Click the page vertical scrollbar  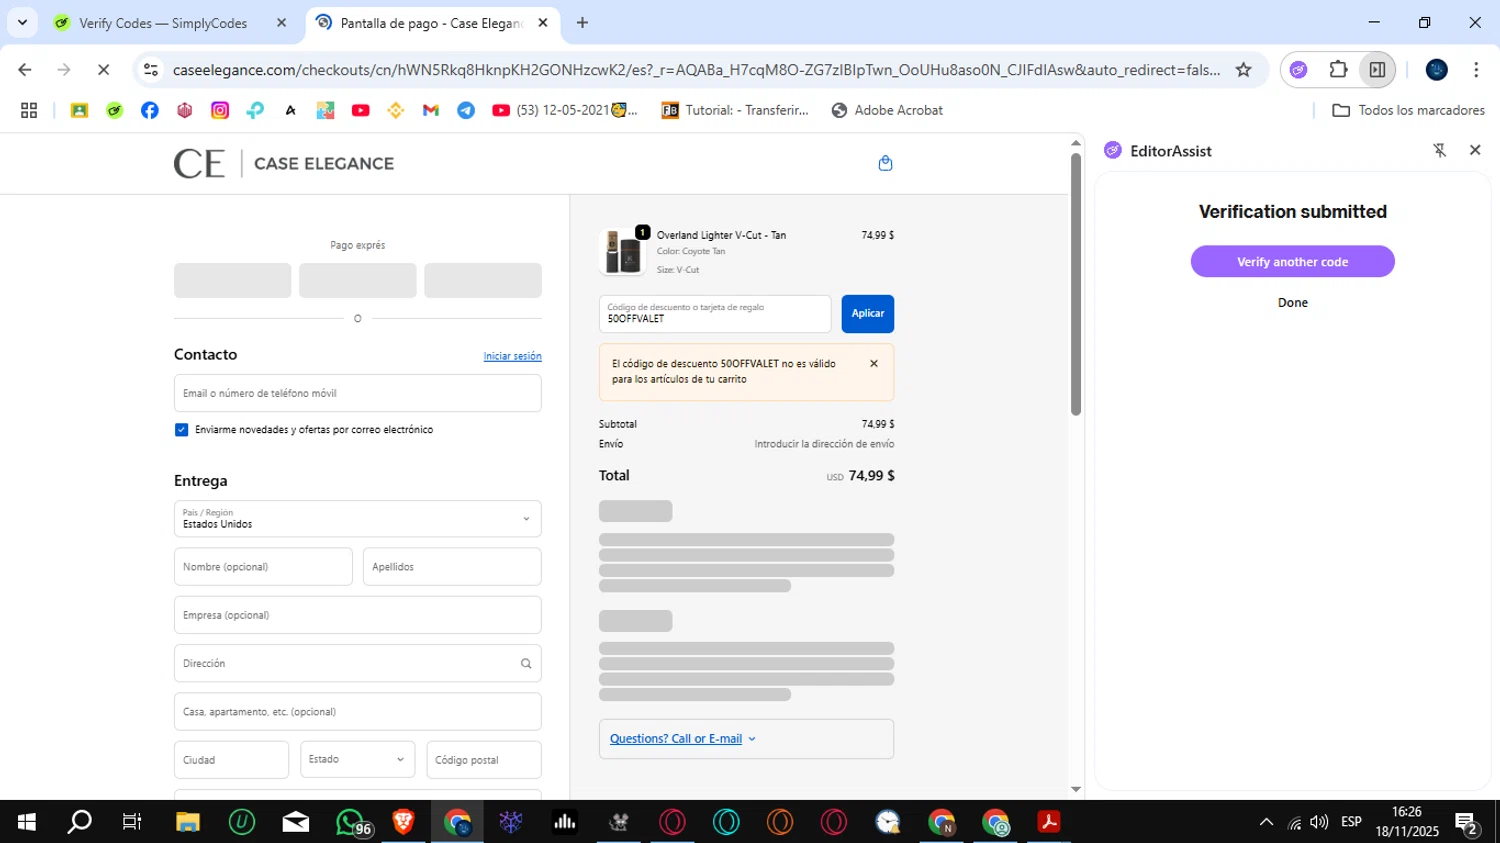1076,284
